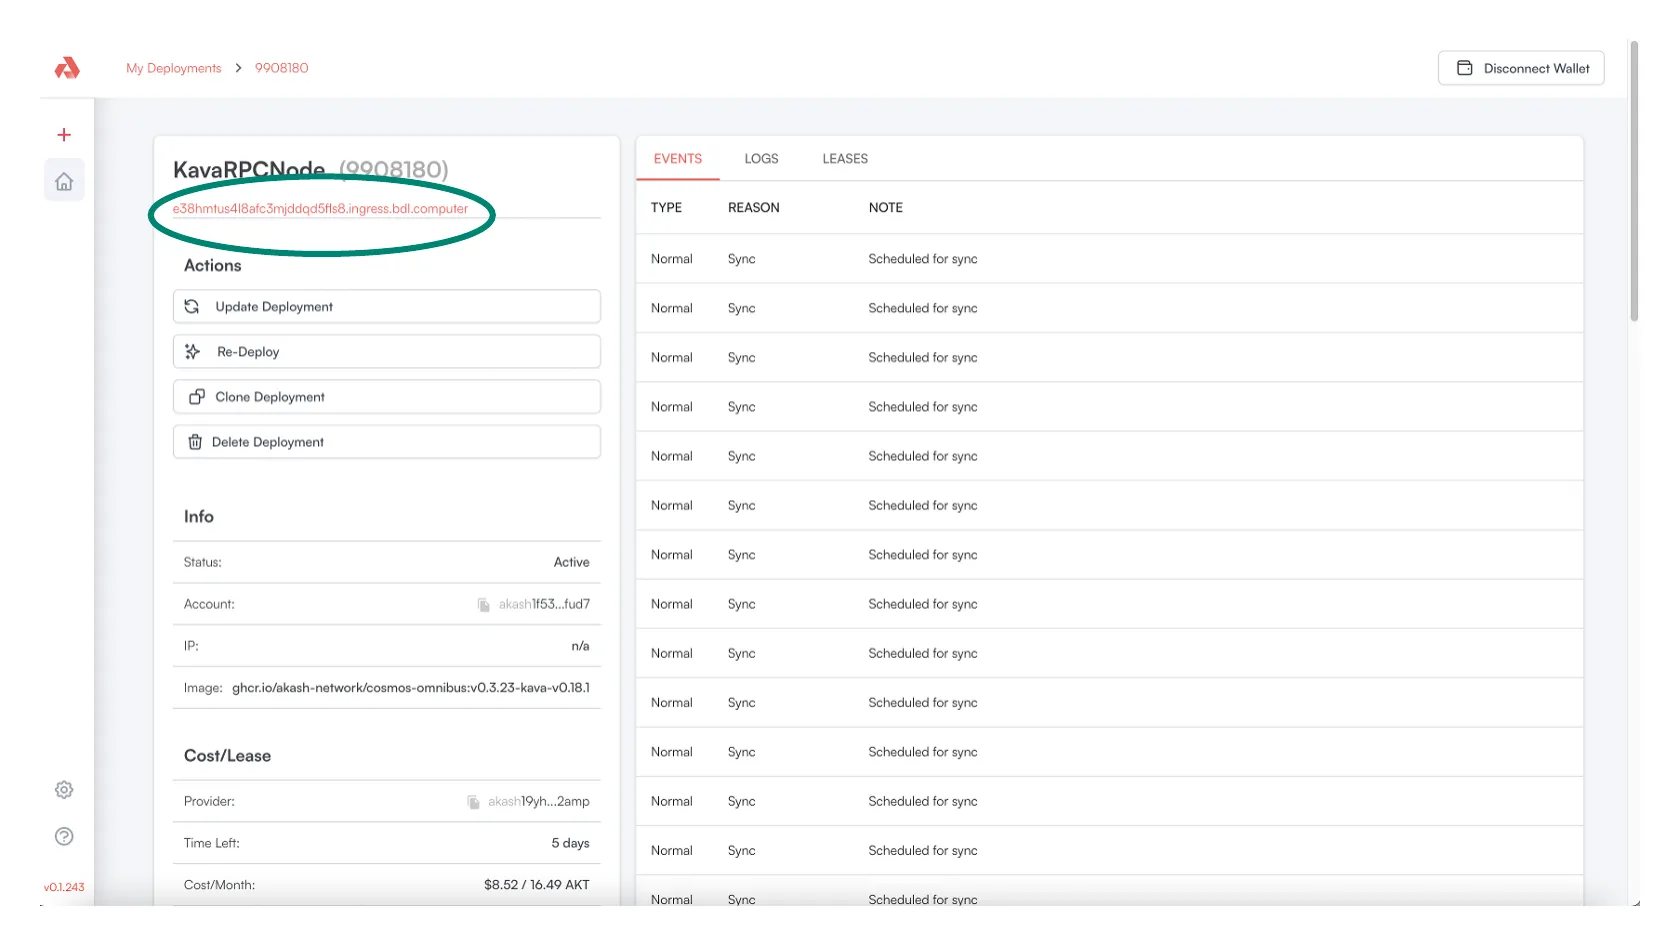The height and width of the screenshot is (946, 1680).
Task: Copy the provider address using copy icon
Action: tap(473, 802)
